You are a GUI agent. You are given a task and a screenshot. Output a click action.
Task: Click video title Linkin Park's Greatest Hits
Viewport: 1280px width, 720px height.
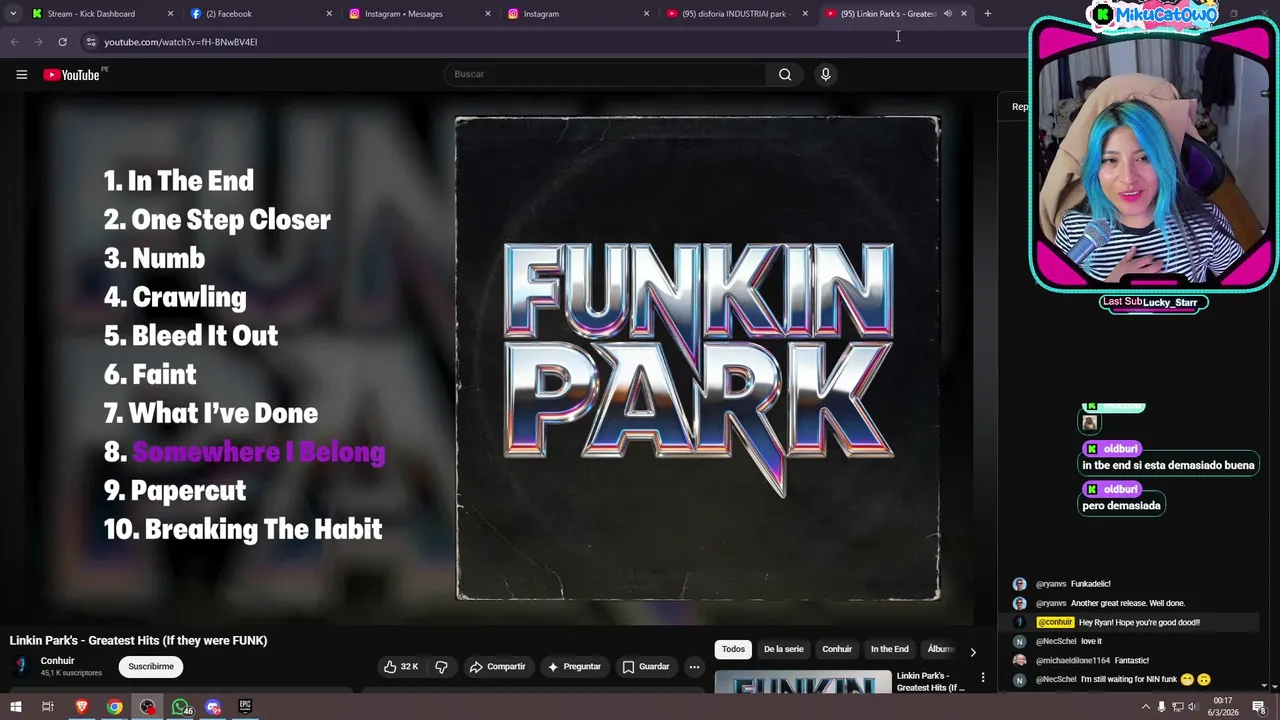pyautogui.click(x=138, y=641)
